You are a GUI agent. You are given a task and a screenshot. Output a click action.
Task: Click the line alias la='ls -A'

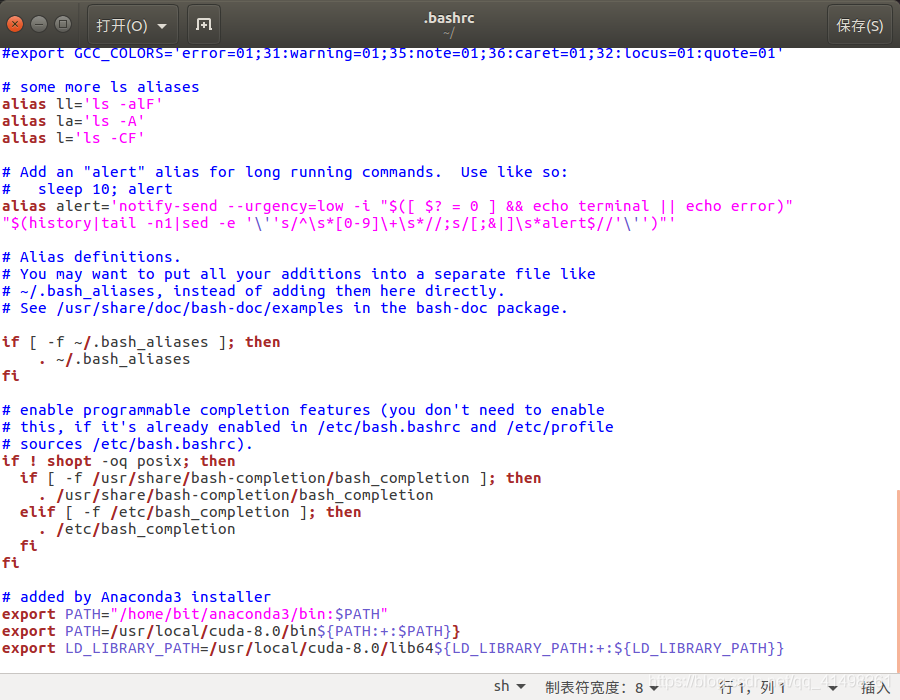click(73, 121)
